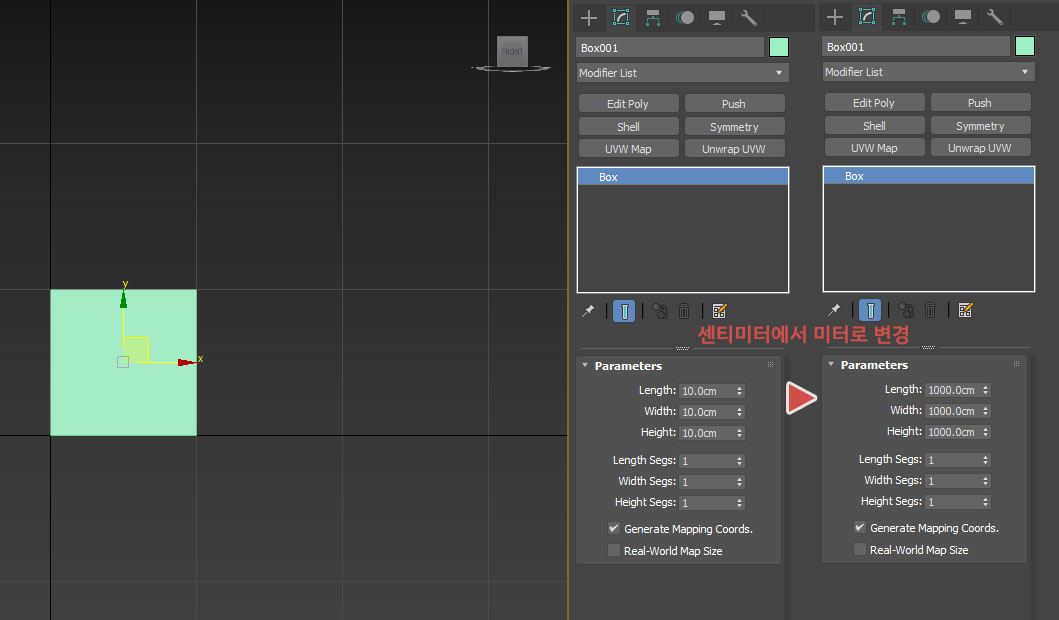
Task: Enable Real-World Map Size in the 10.0cm panel
Action: [614, 550]
